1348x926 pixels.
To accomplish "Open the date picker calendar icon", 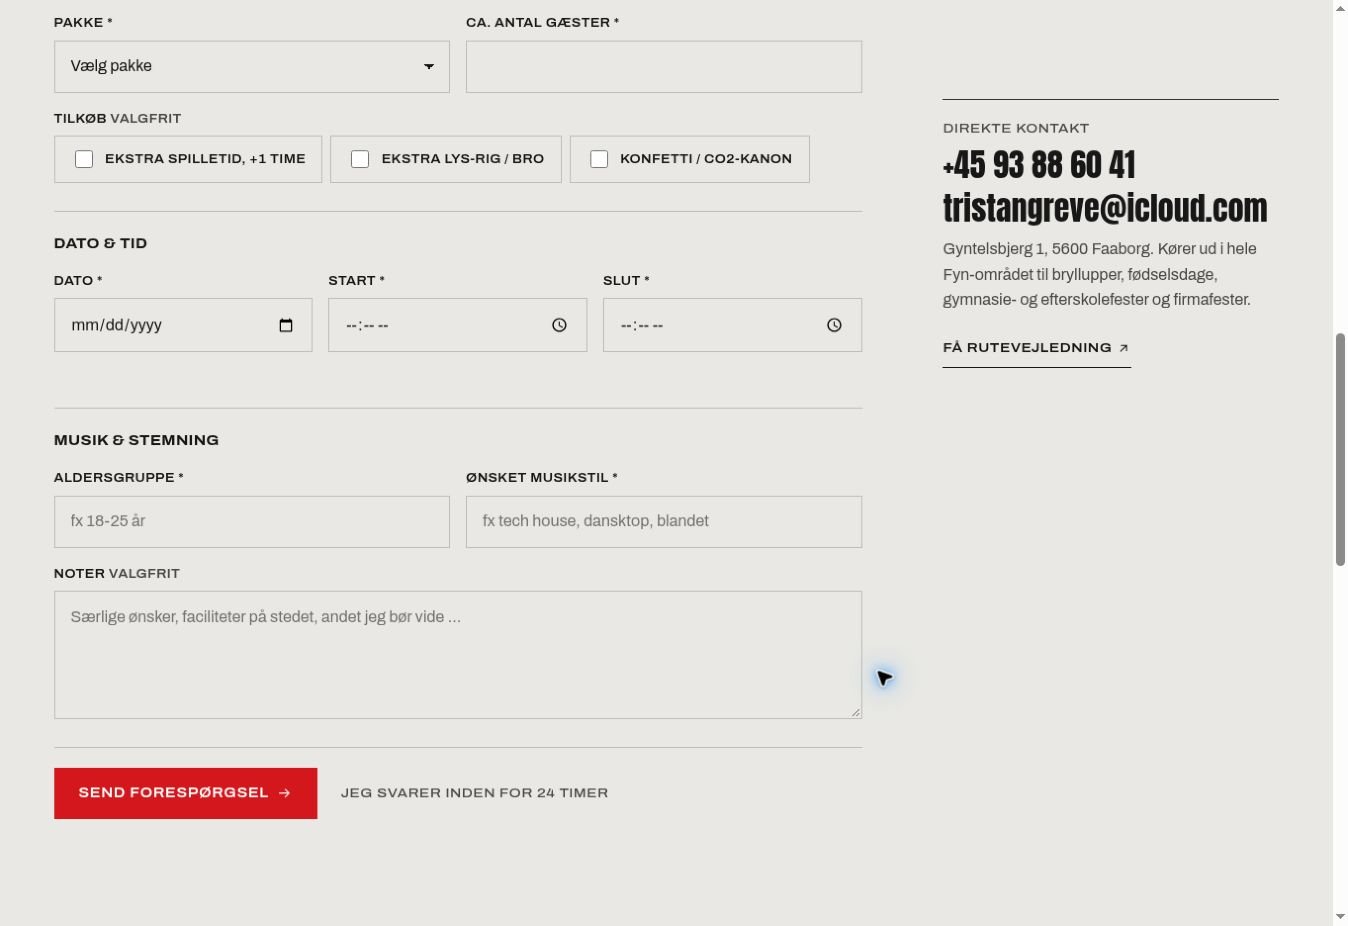I will tap(286, 325).
